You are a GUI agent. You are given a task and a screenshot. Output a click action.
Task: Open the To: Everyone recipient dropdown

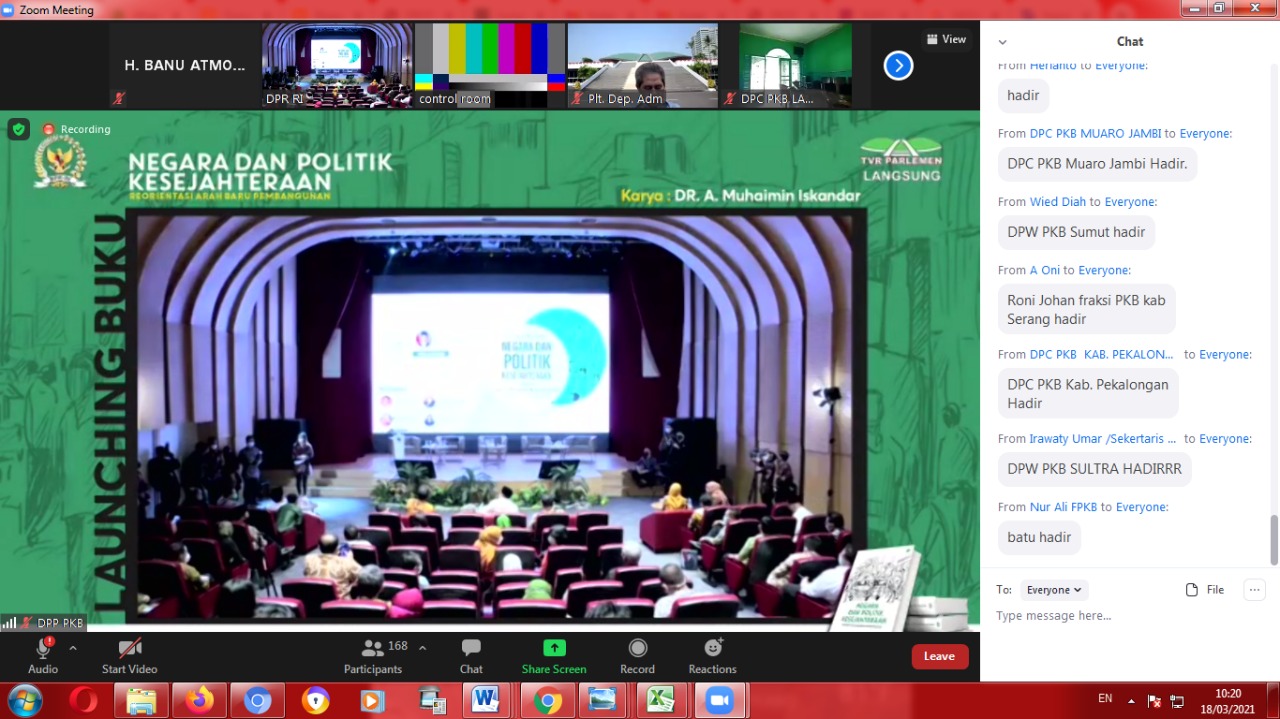pos(1056,590)
